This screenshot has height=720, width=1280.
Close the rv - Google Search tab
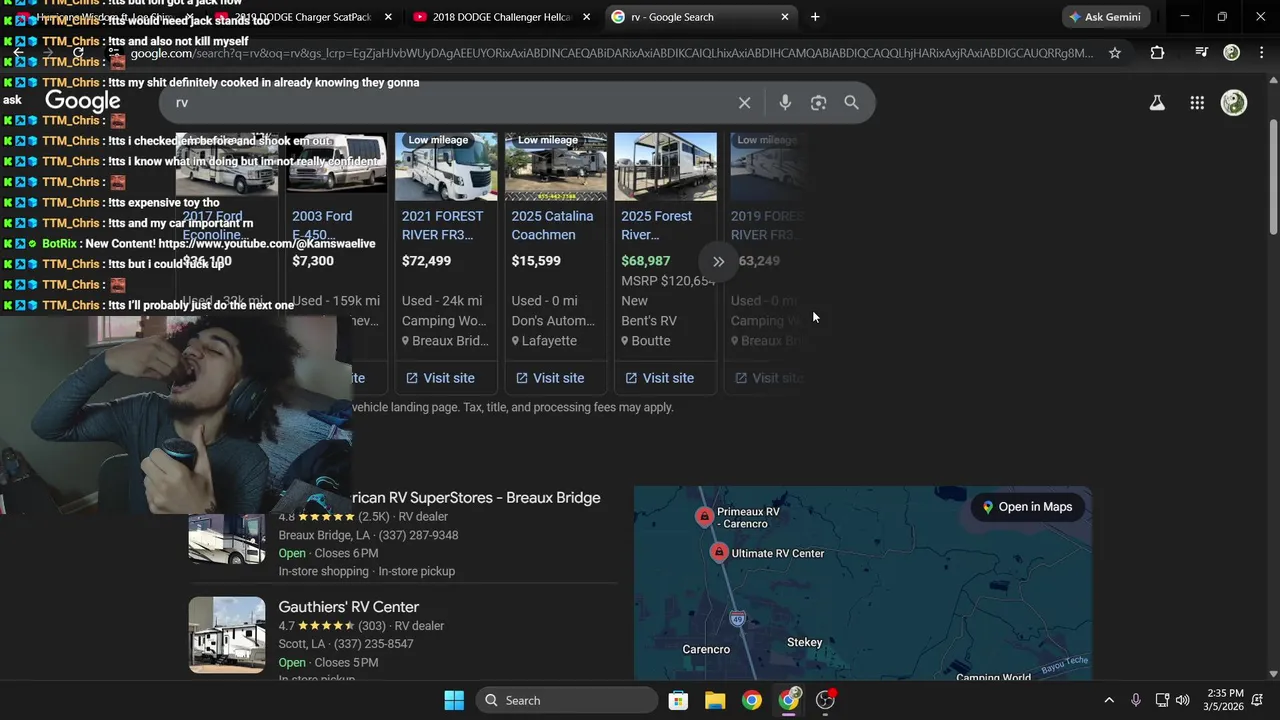point(785,17)
